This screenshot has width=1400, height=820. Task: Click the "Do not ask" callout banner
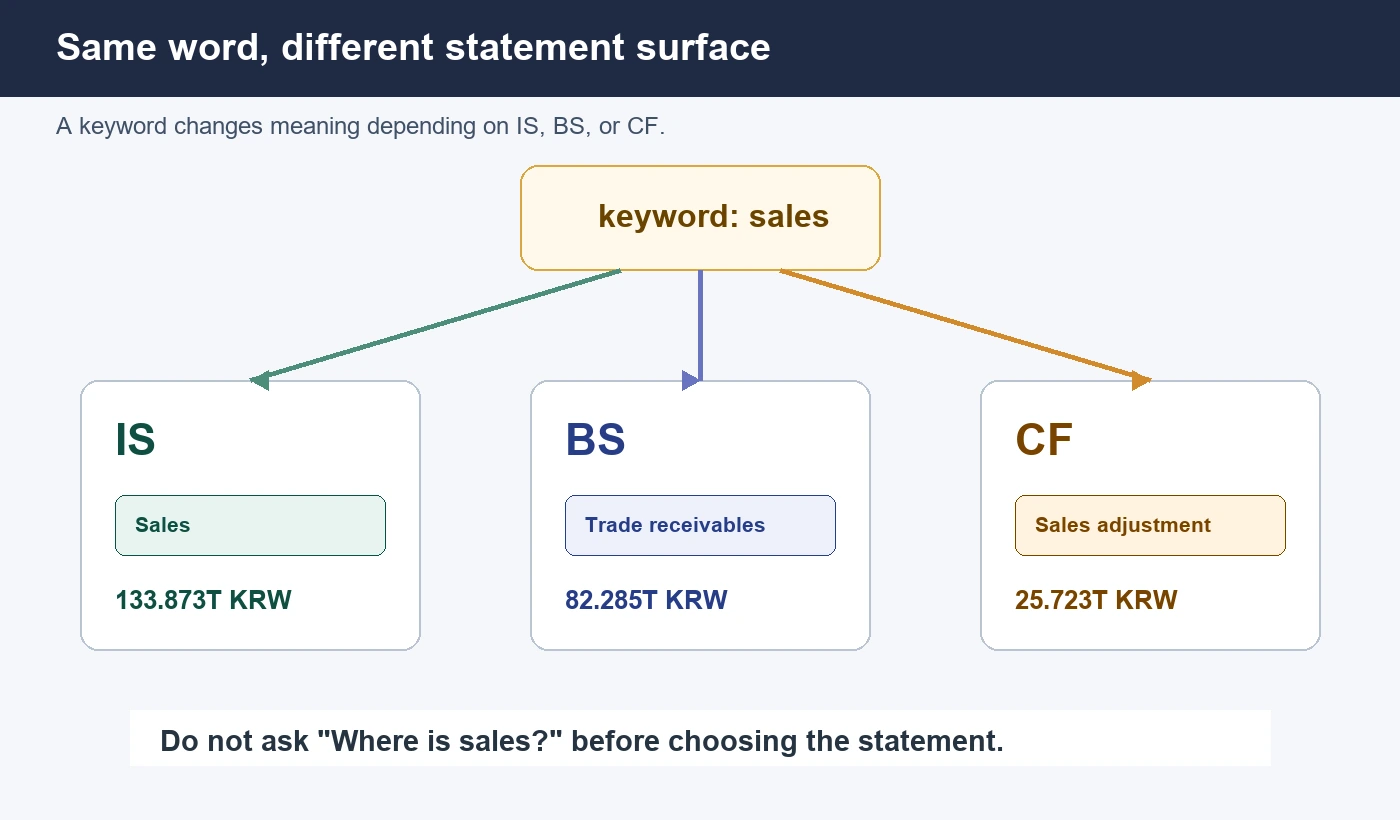pos(700,738)
